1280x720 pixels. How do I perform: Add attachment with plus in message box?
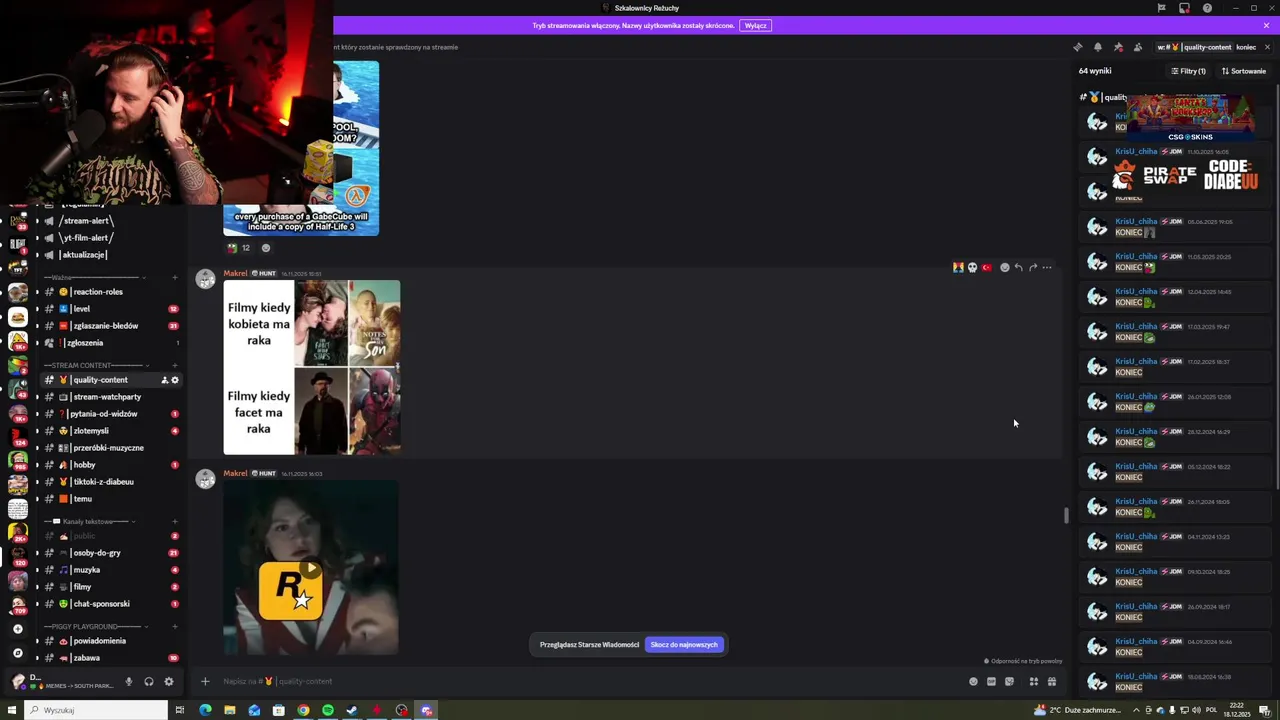(x=205, y=682)
